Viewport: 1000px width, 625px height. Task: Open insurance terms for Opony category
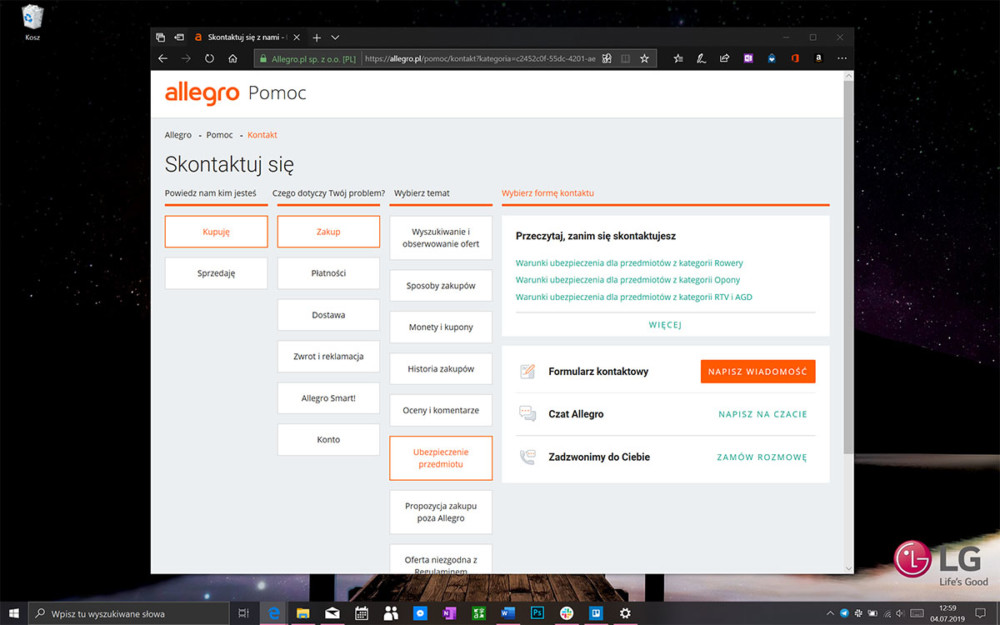coord(628,280)
